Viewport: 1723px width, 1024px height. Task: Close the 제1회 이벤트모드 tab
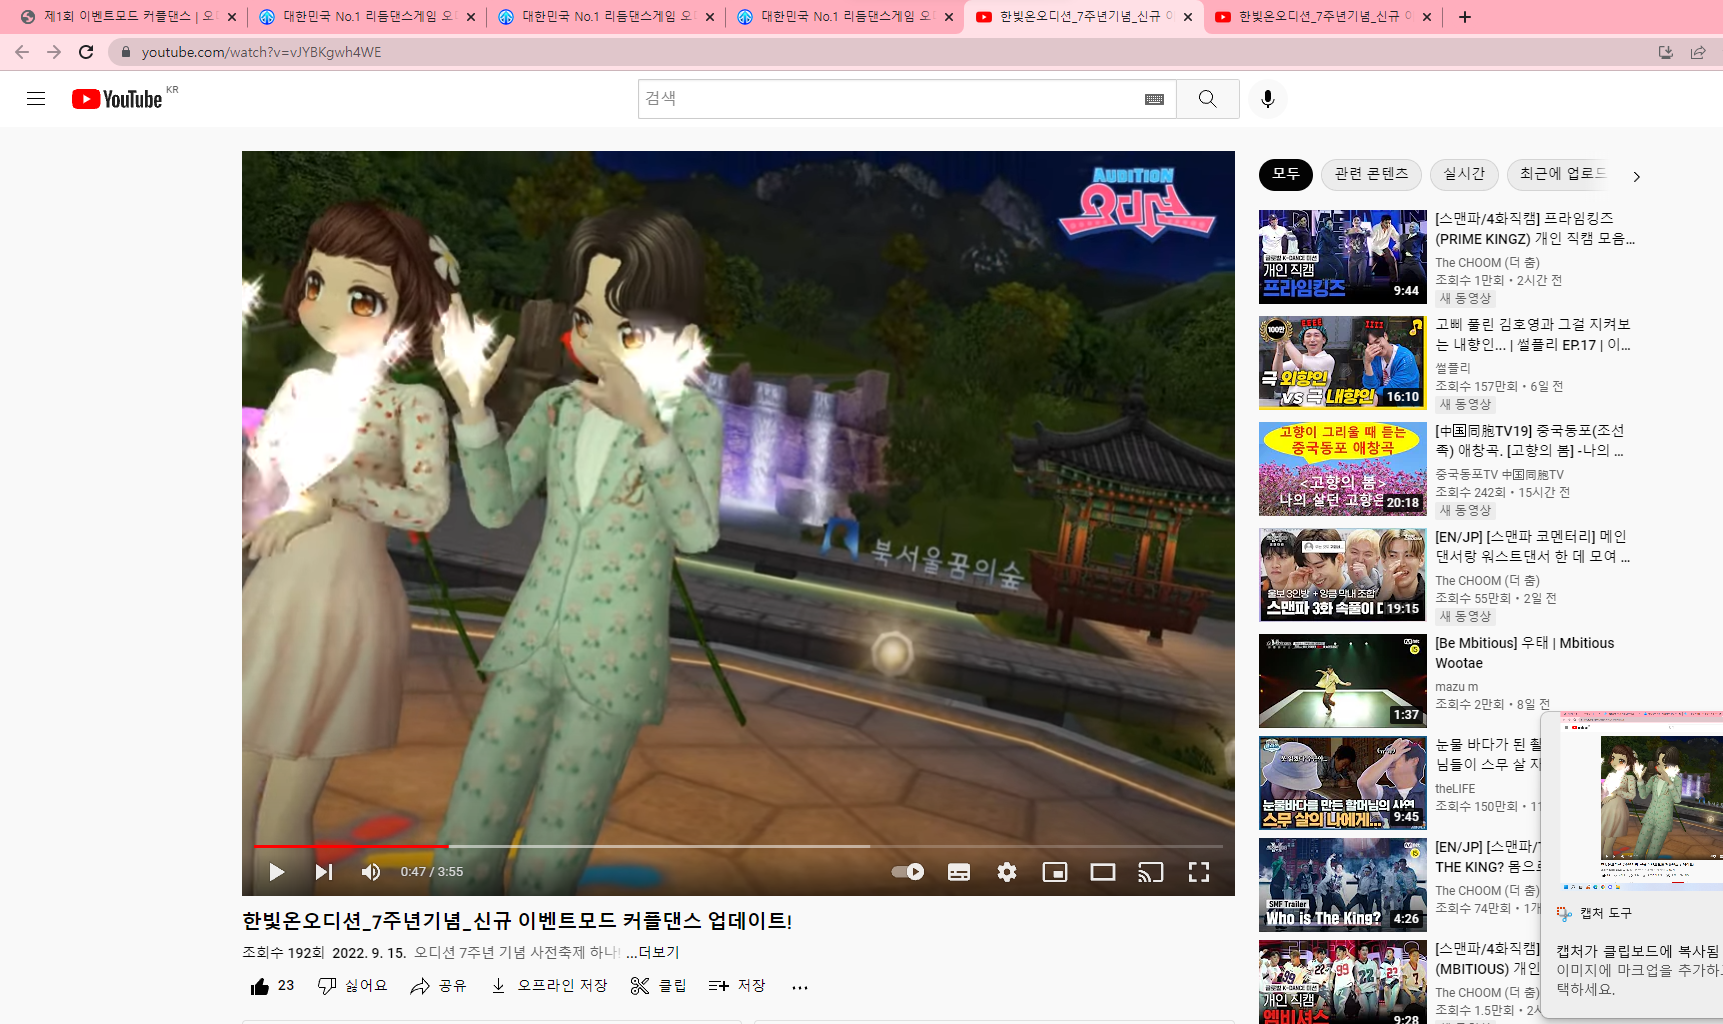(x=232, y=17)
